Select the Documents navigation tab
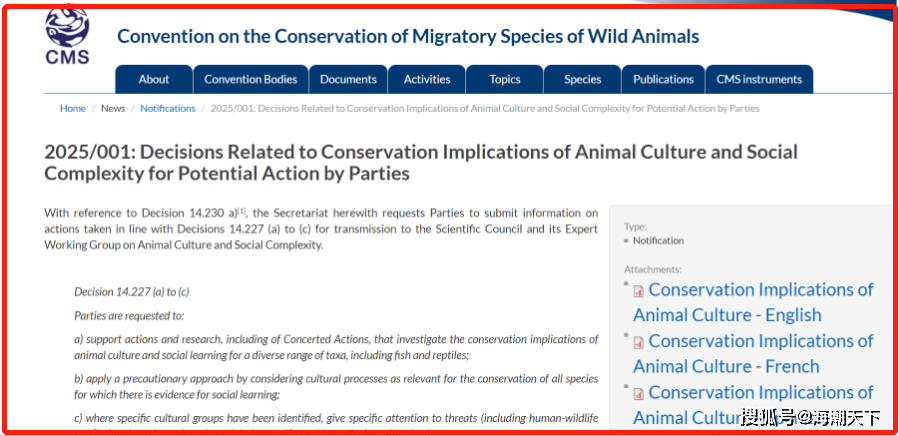899x436 pixels. tap(349, 79)
